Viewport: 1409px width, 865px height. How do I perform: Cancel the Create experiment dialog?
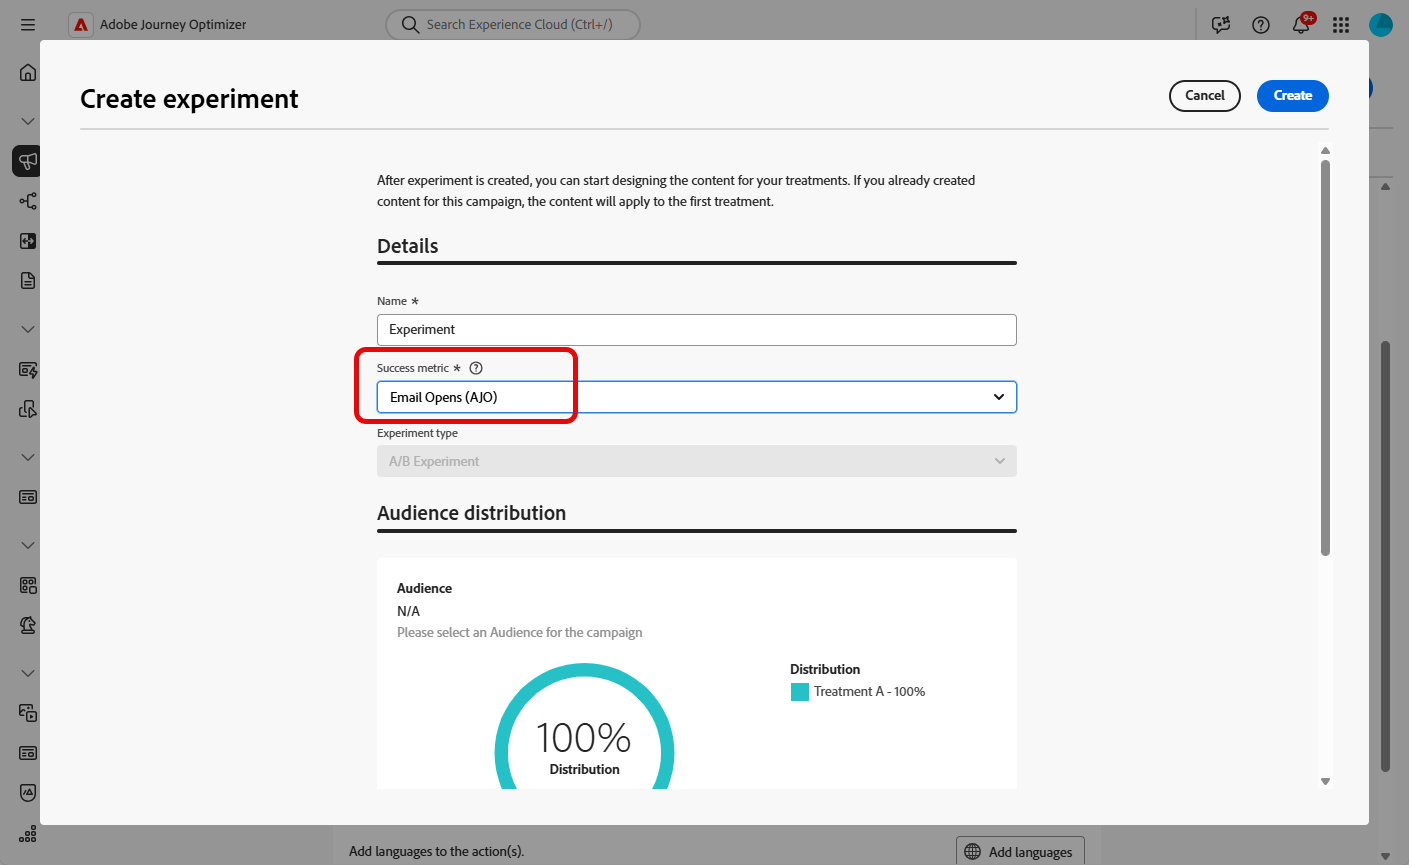[1204, 96]
